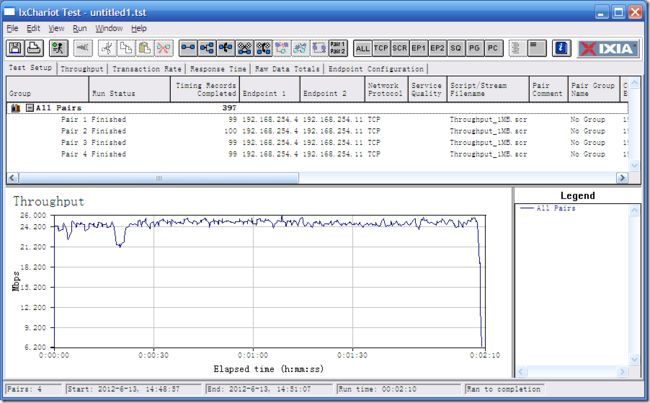Click the Paste (clipboard) toolbar icon
The height and width of the screenshot is (403, 650).
pyautogui.click(x=145, y=48)
